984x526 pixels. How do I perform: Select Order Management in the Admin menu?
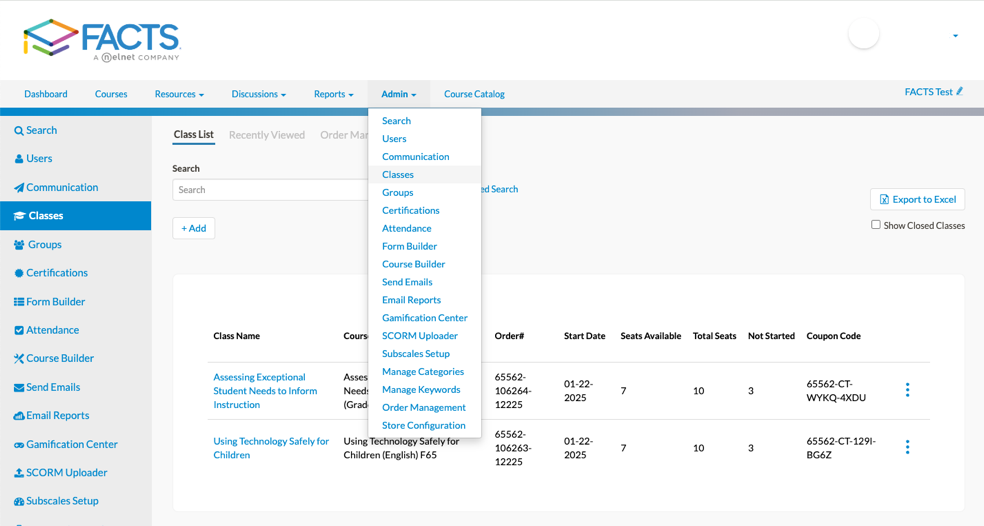pyautogui.click(x=424, y=408)
